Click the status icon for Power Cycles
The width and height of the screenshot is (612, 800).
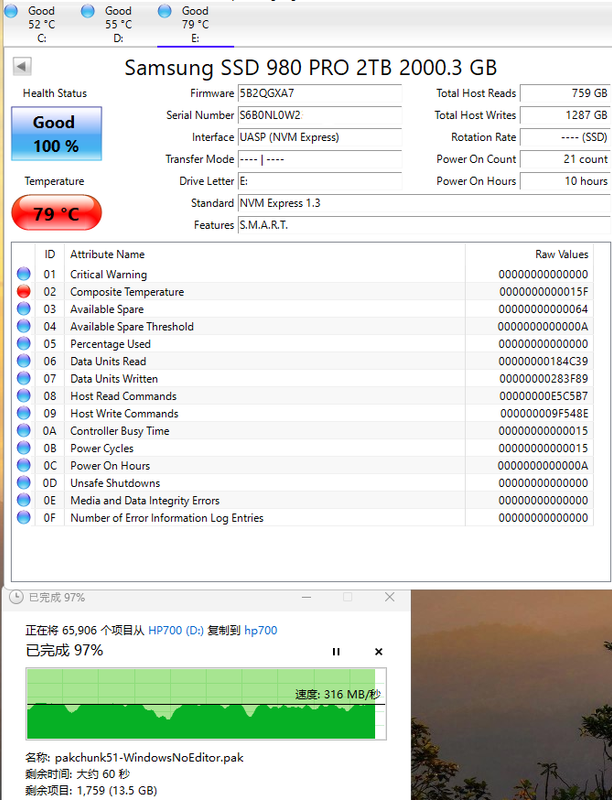tap(23, 448)
